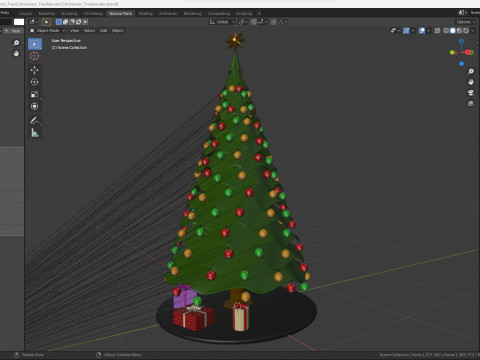Toggle proportional editing
Image resolution: width=480 pixels, height=360 pixels.
click(273, 22)
